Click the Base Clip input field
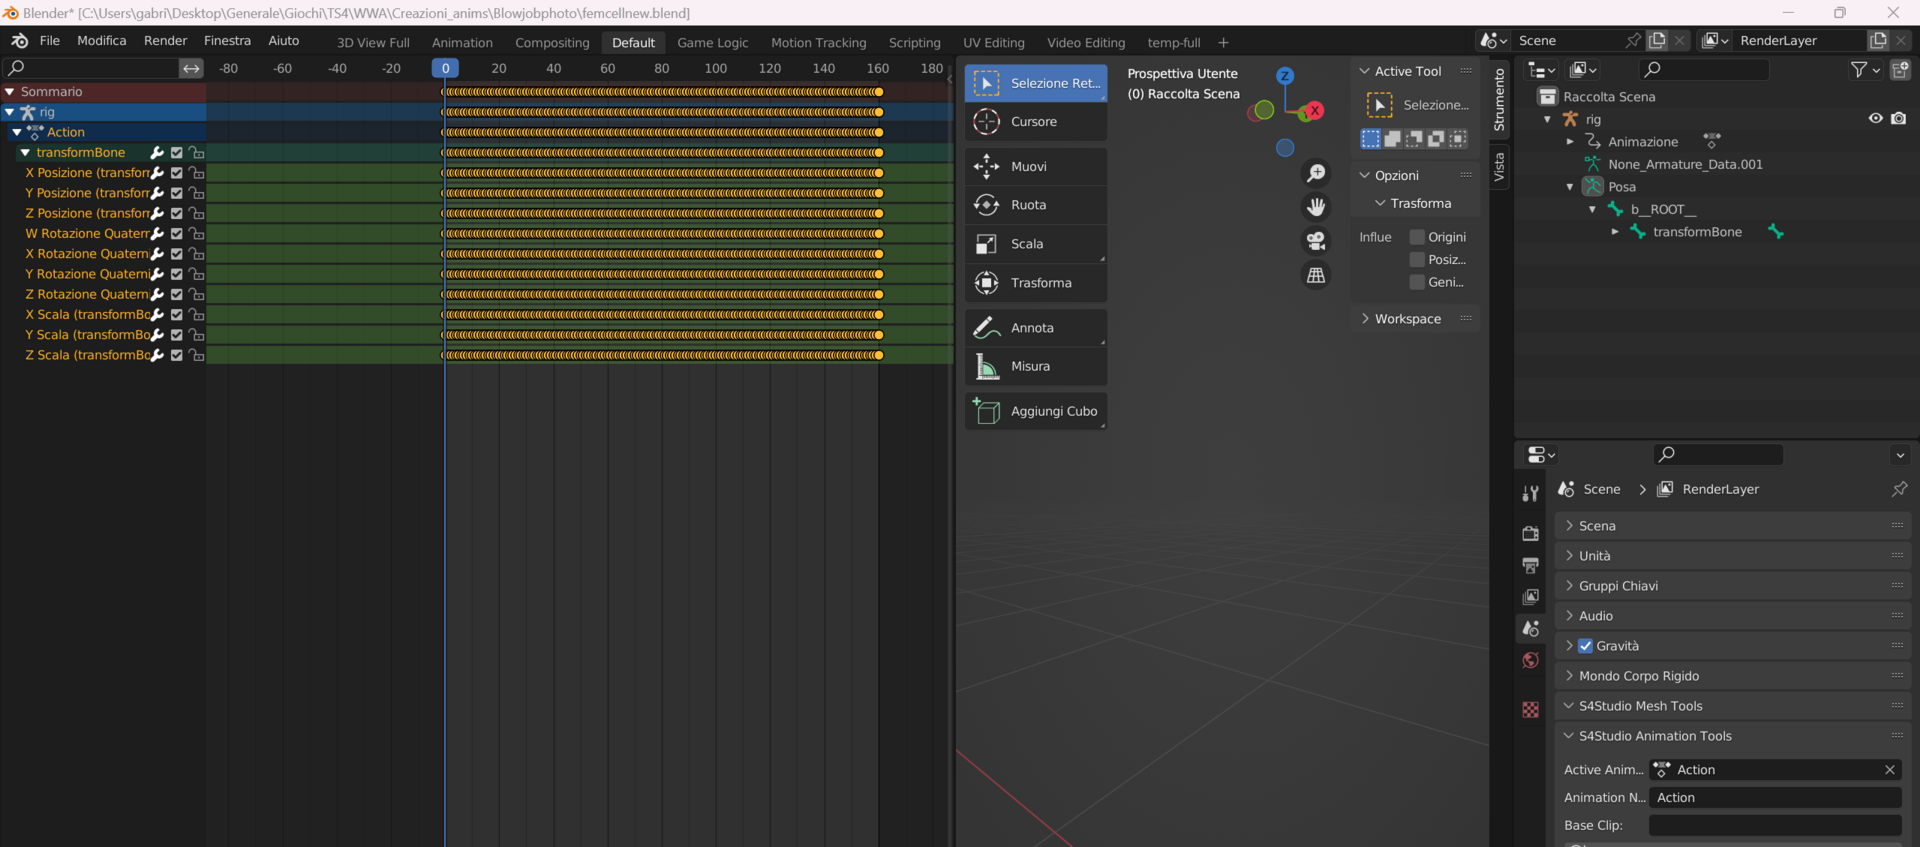The image size is (1920, 847). (1775, 825)
